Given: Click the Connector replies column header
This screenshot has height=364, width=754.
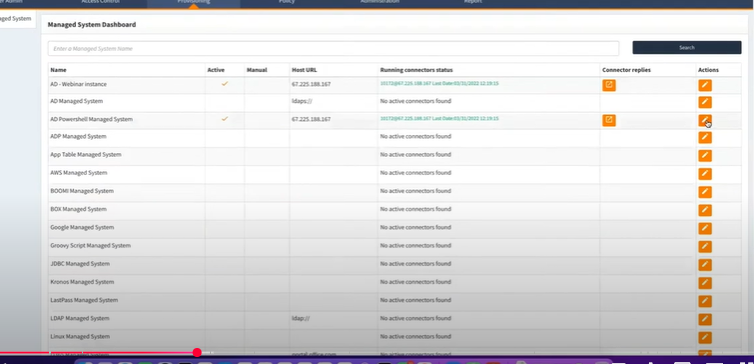Looking at the screenshot, I should tap(626, 70).
